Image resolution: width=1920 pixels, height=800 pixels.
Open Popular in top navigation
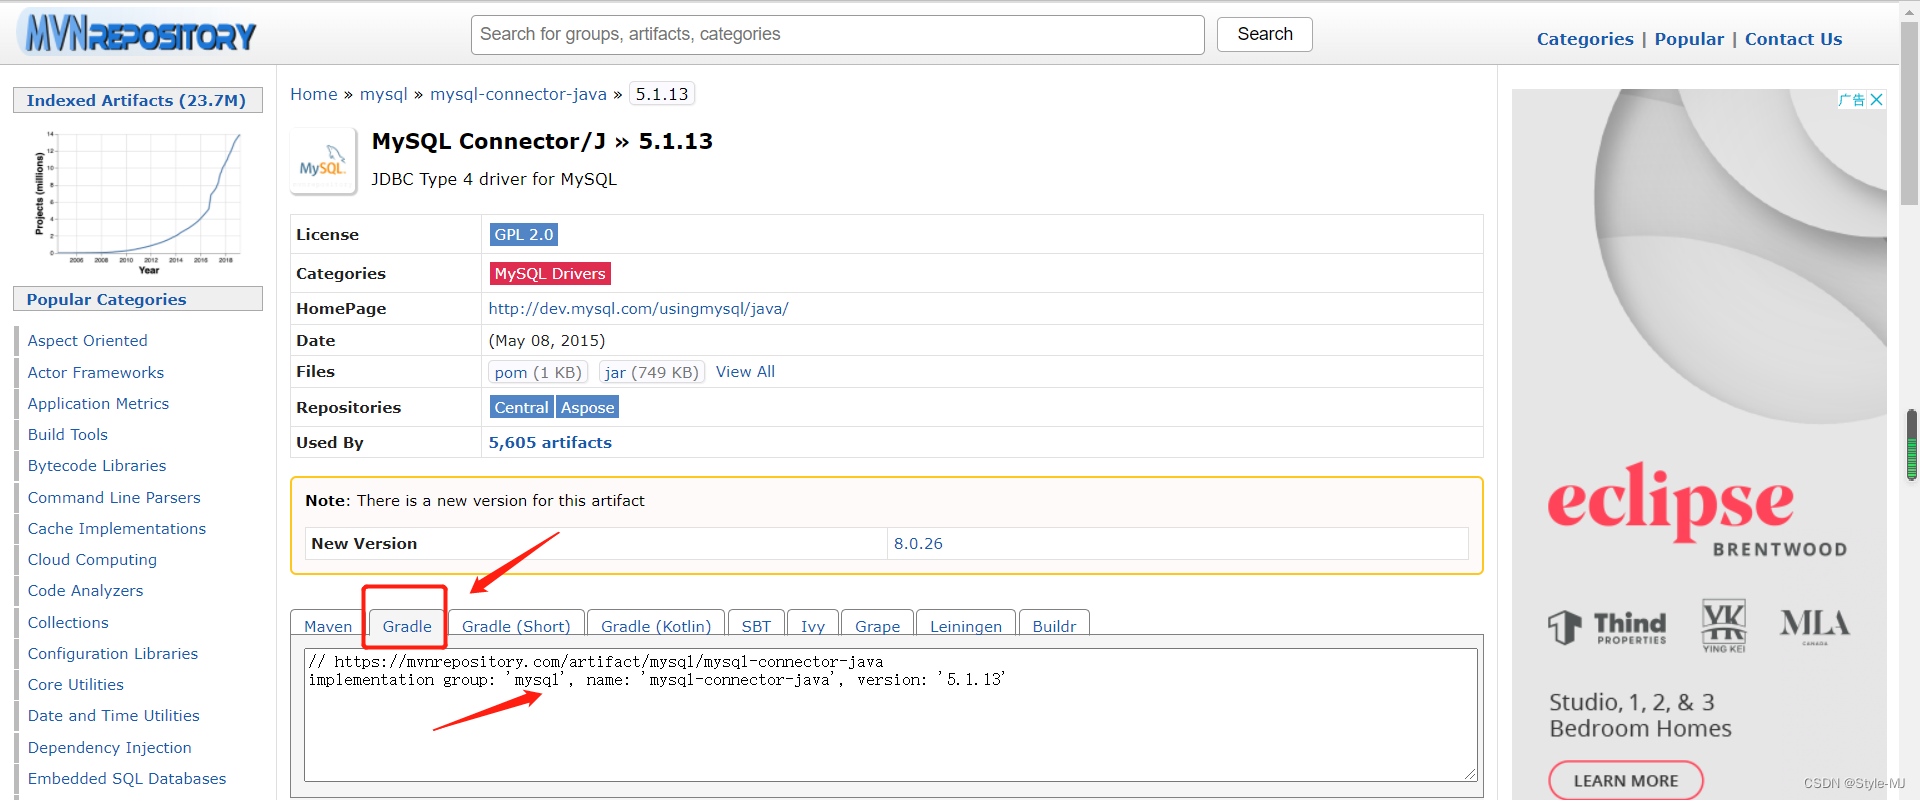click(1689, 39)
